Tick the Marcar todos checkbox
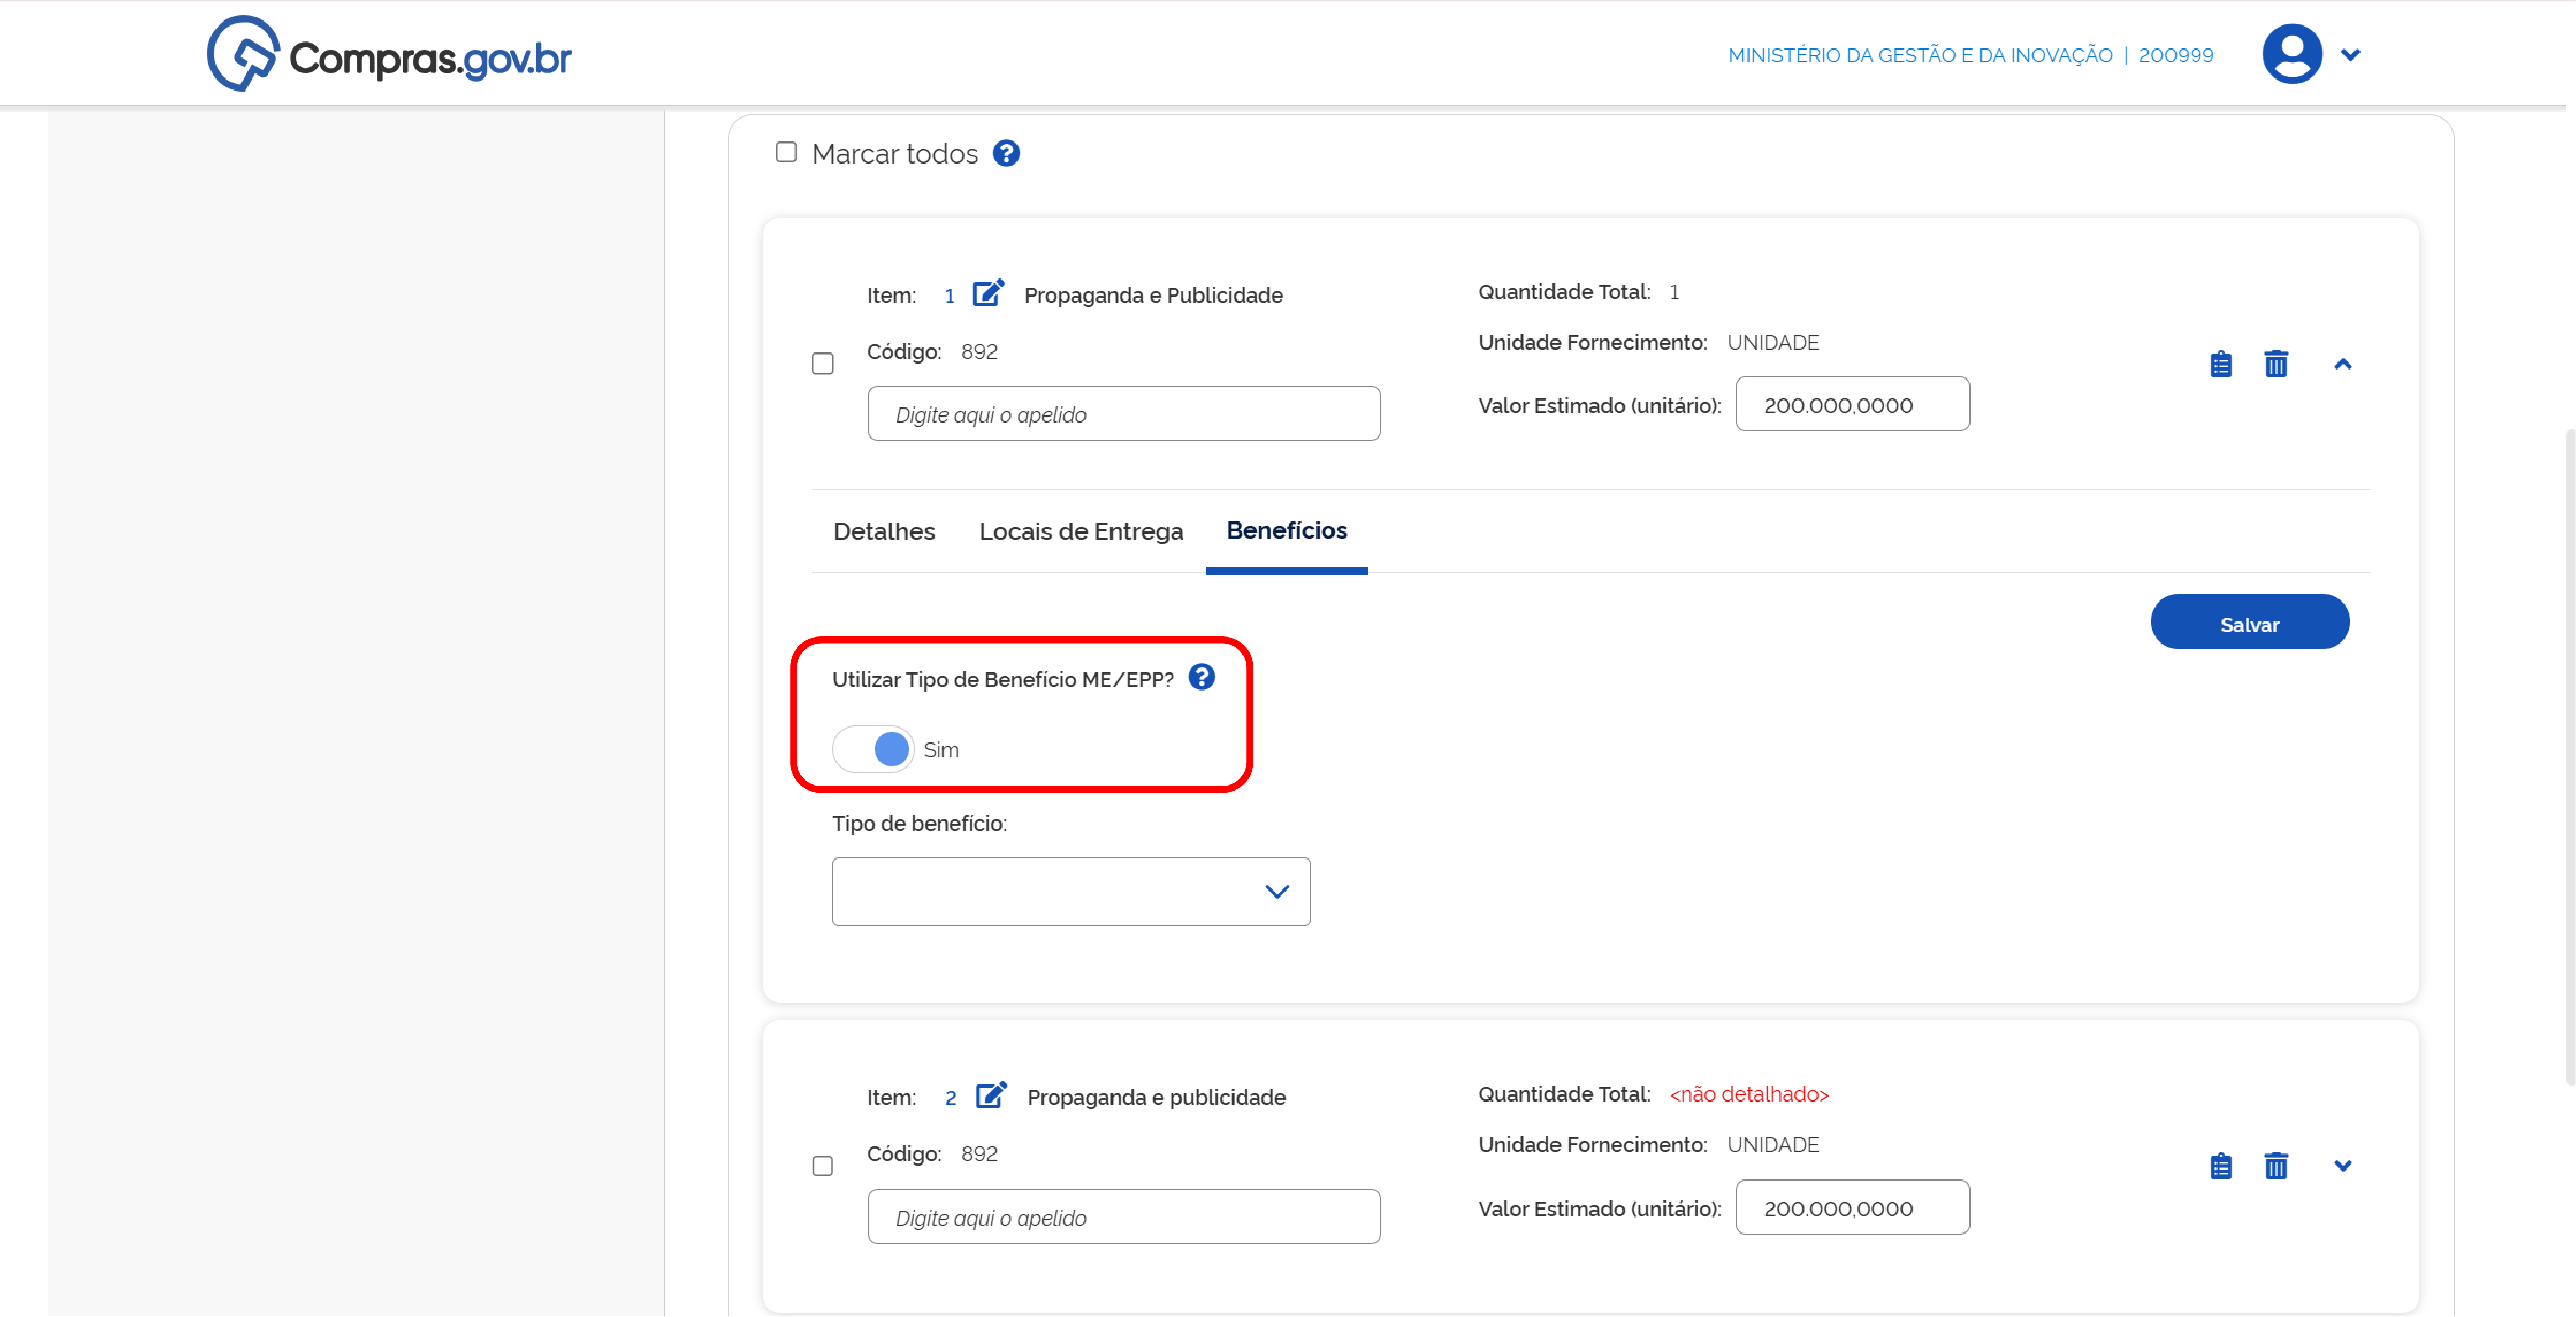This screenshot has width=2576, height=1317. (x=786, y=152)
